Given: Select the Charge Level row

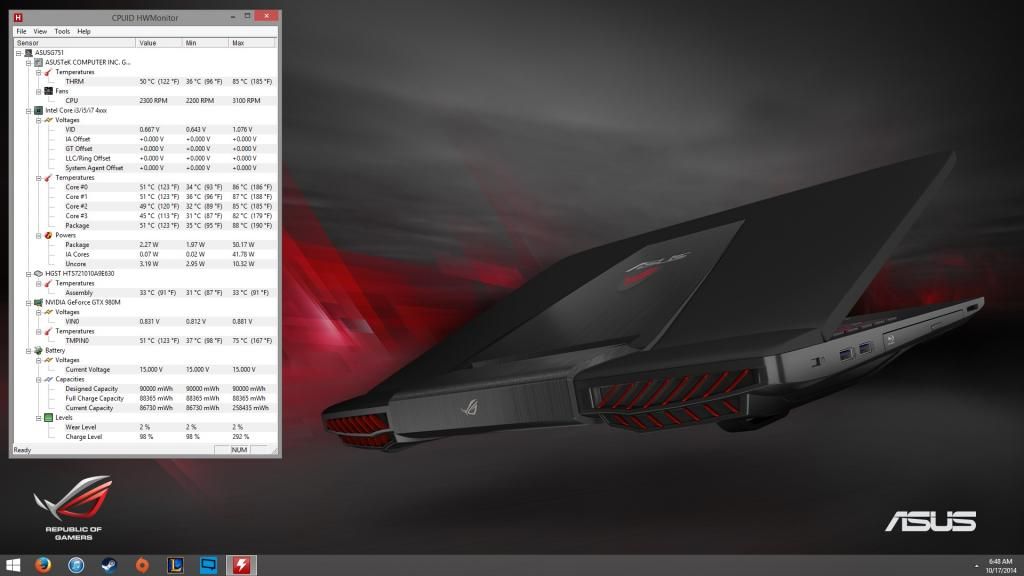Looking at the screenshot, I should [x=144, y=437].
